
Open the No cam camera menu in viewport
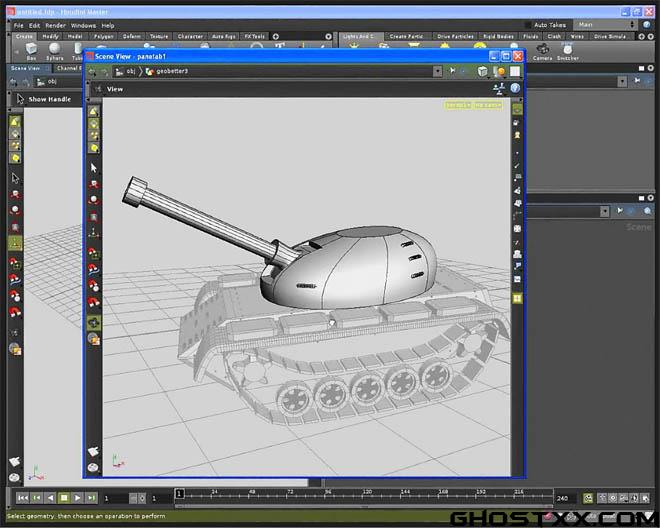[x=487, y=105]
